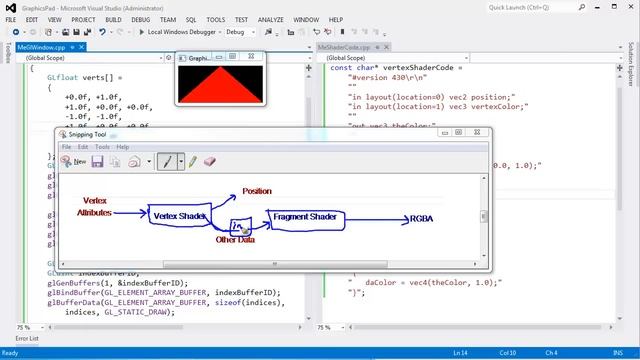640x360 pixels.
Task: Click New snip button in Snipping Tool
Action: 73,162
